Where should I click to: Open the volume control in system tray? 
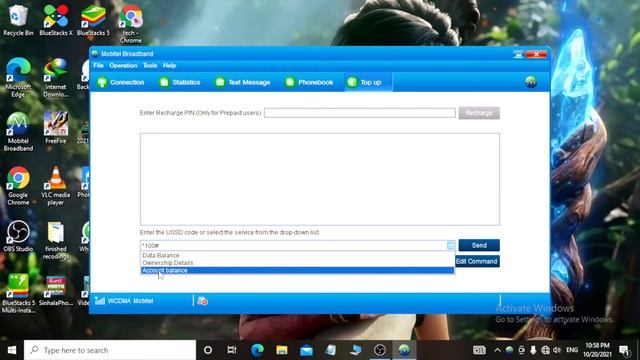pyautogui.click(x=557, y=350)
